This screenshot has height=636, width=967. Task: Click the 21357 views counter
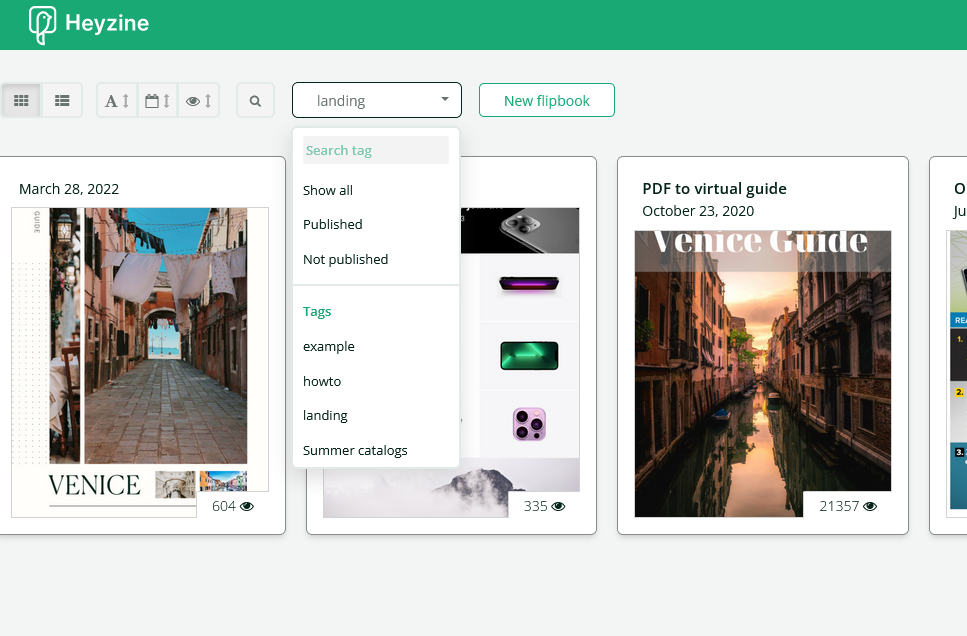click(x=847, y=506)
